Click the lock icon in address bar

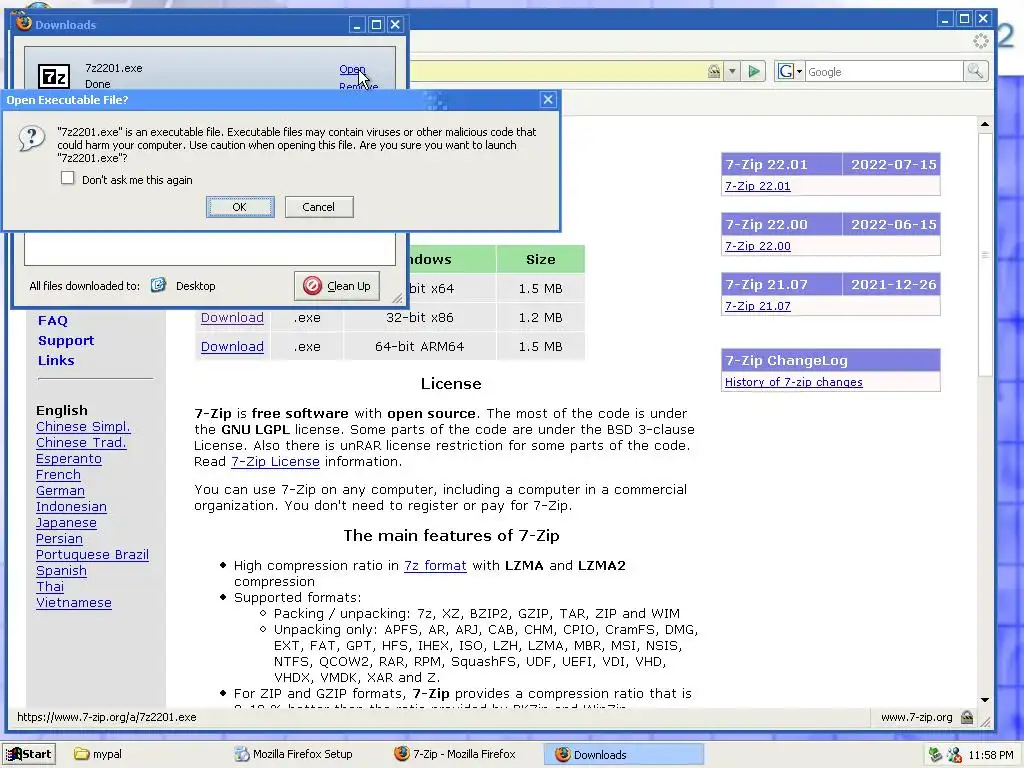714,71
